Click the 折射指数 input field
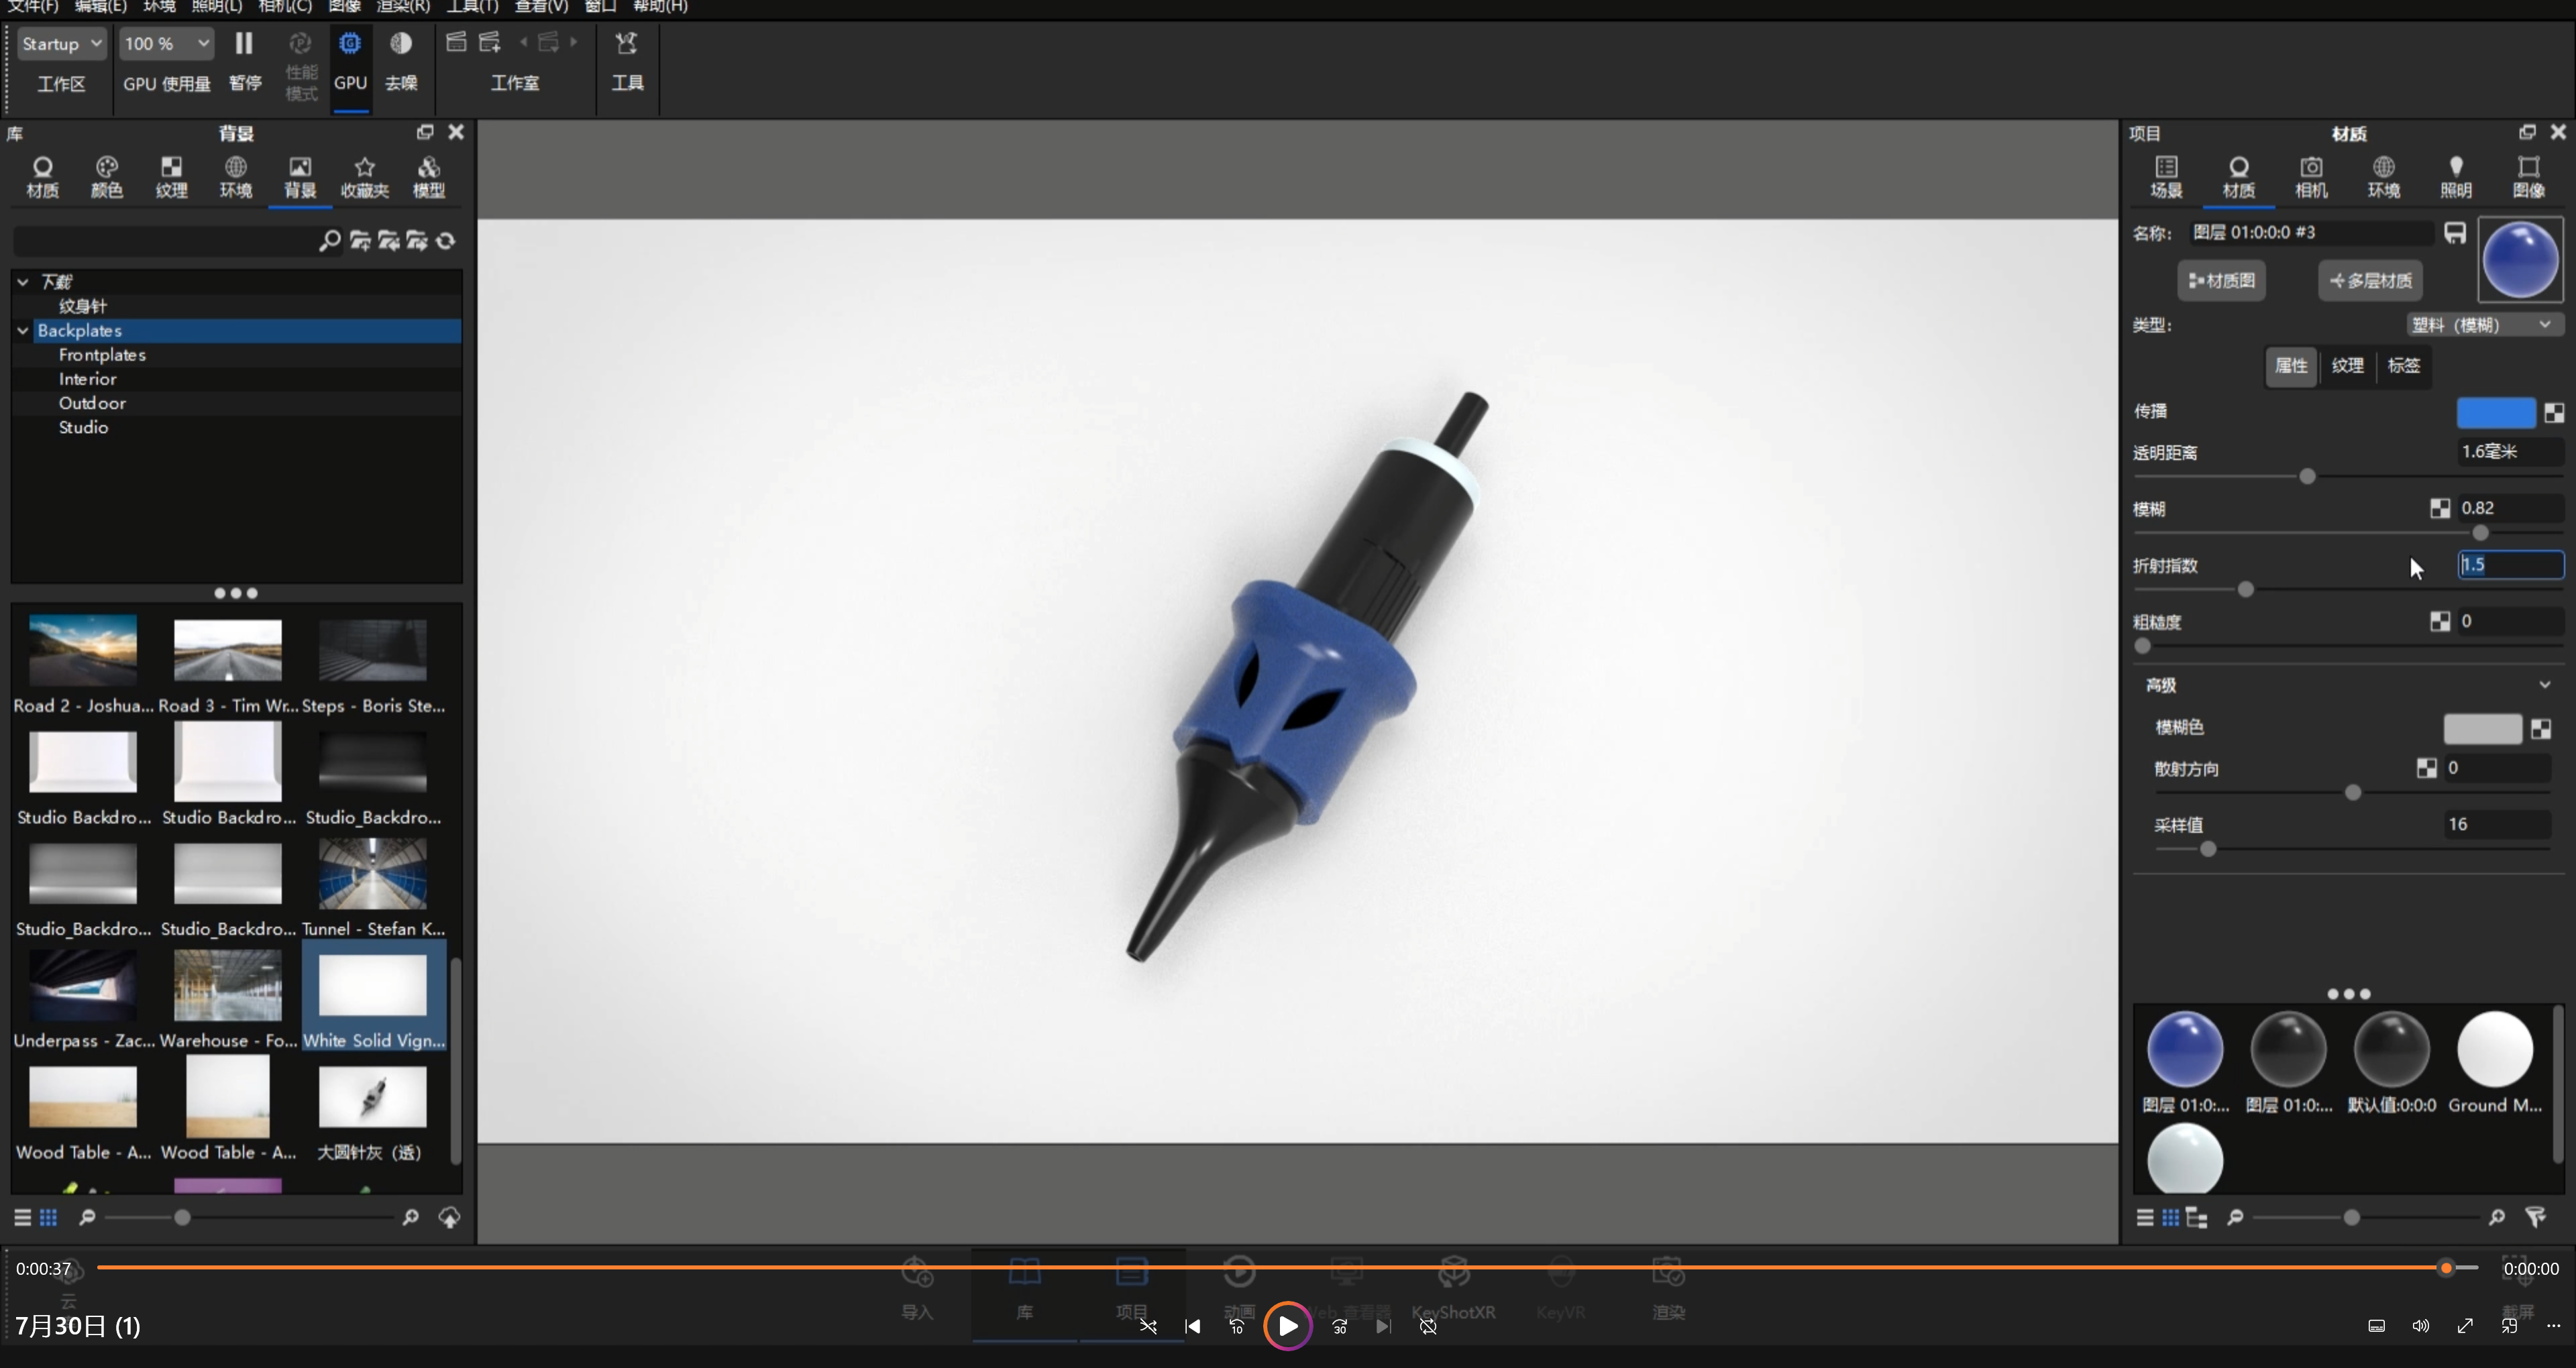2576x1368 pixels. [x=2511, y=565]
